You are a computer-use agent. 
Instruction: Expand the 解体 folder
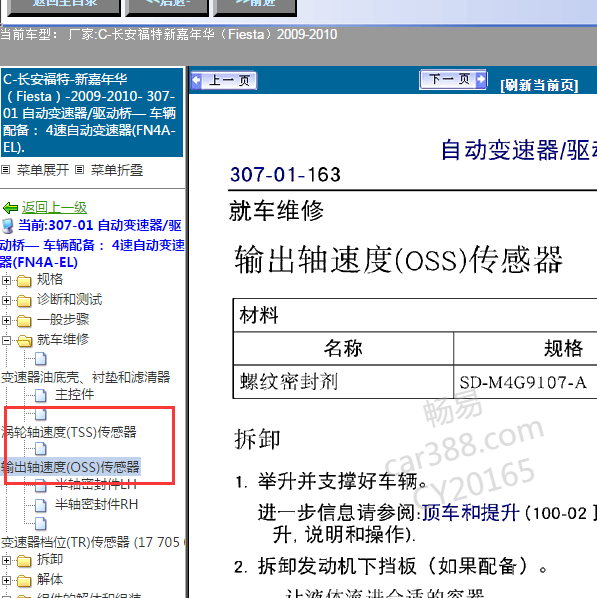coord(6,580)
